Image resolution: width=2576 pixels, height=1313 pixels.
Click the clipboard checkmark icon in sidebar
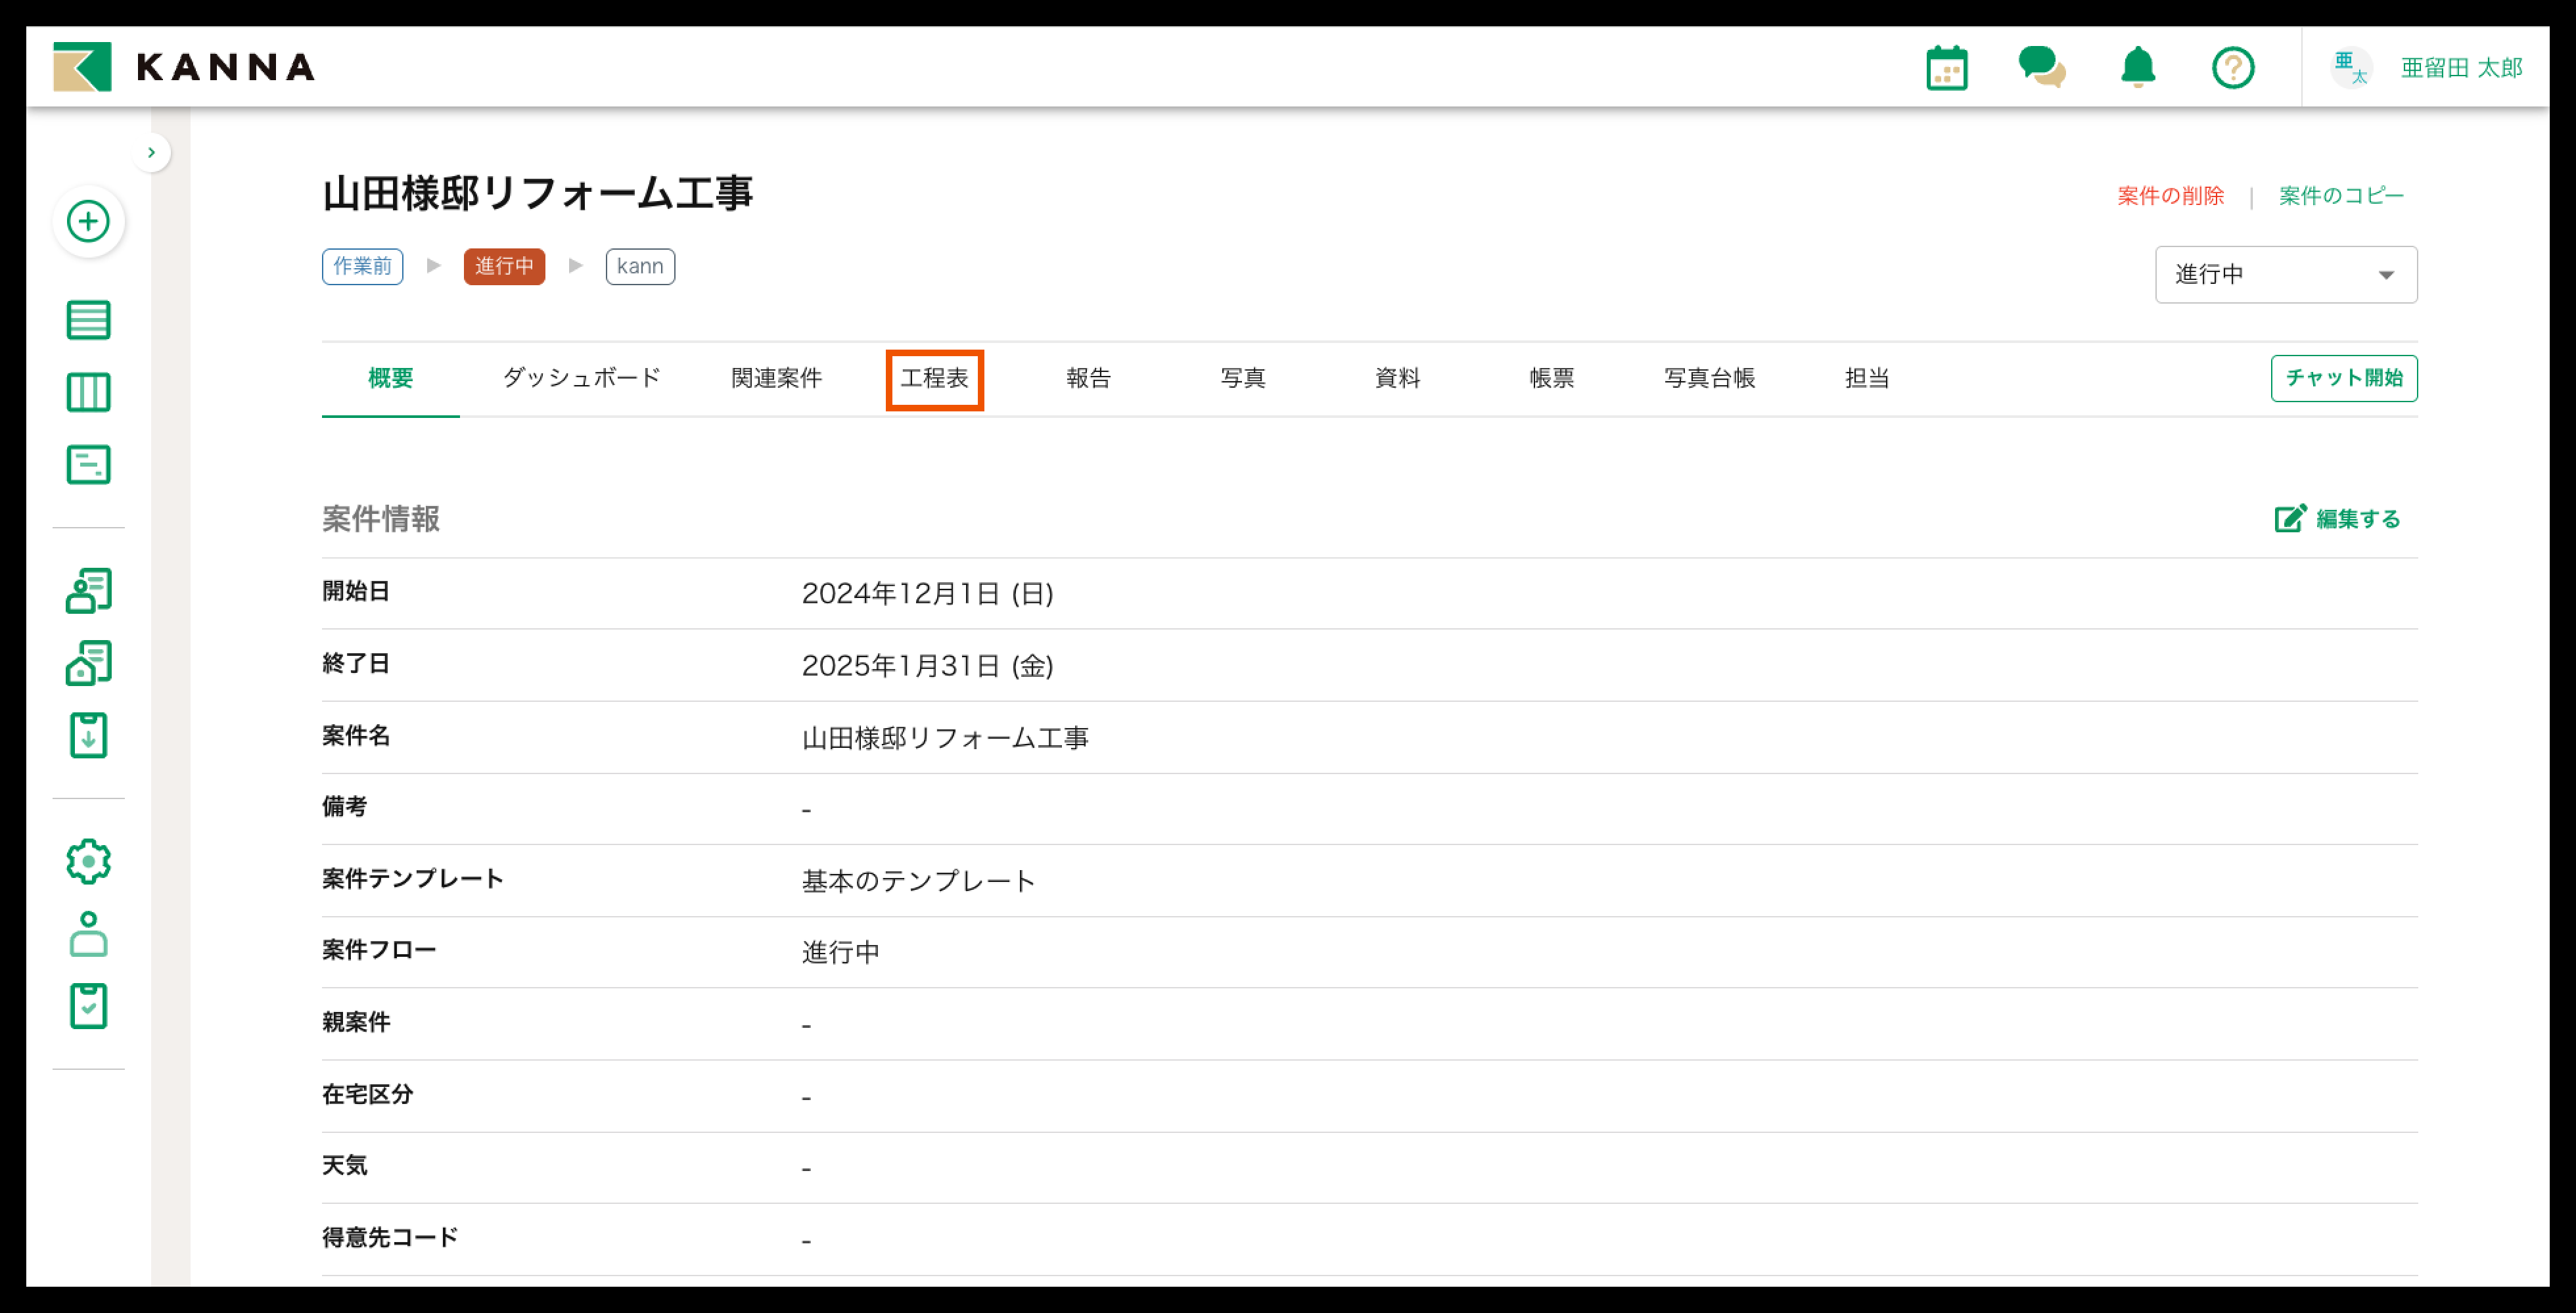[88, 1006]
